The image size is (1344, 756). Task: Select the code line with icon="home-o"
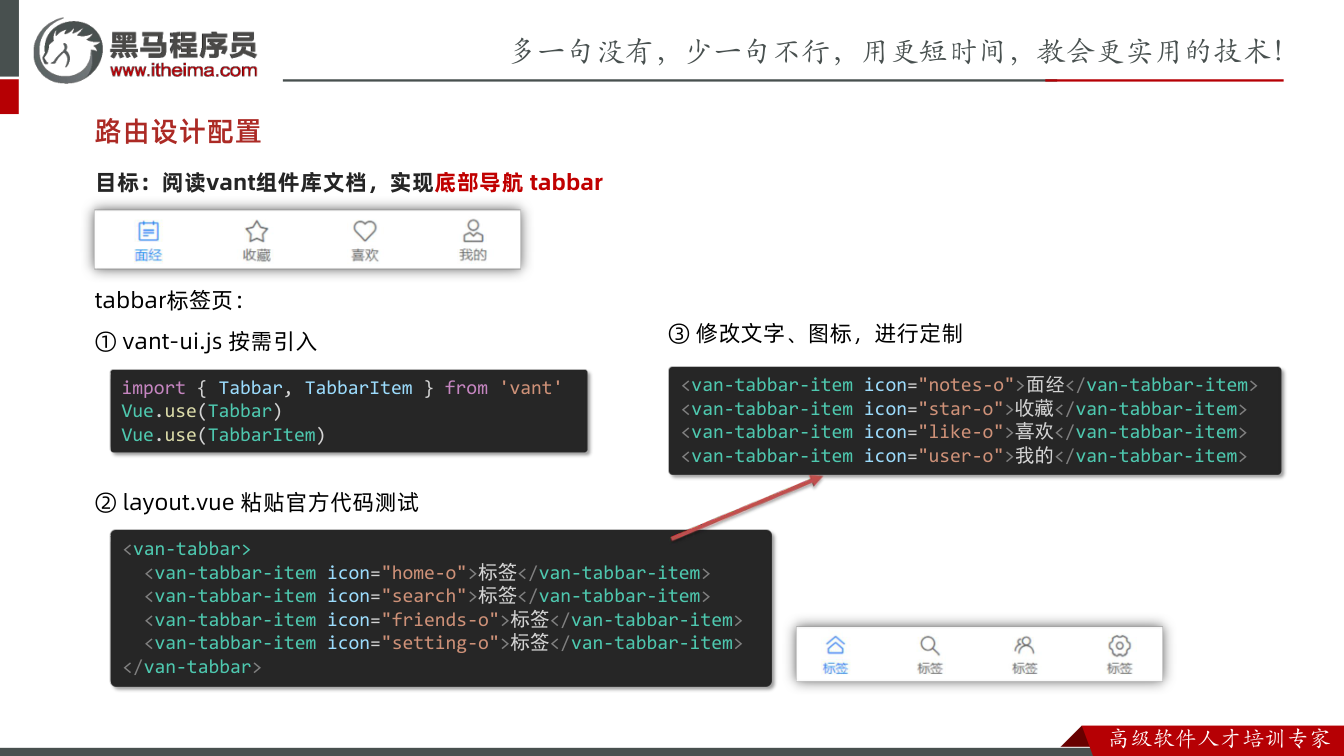(427, 573)
